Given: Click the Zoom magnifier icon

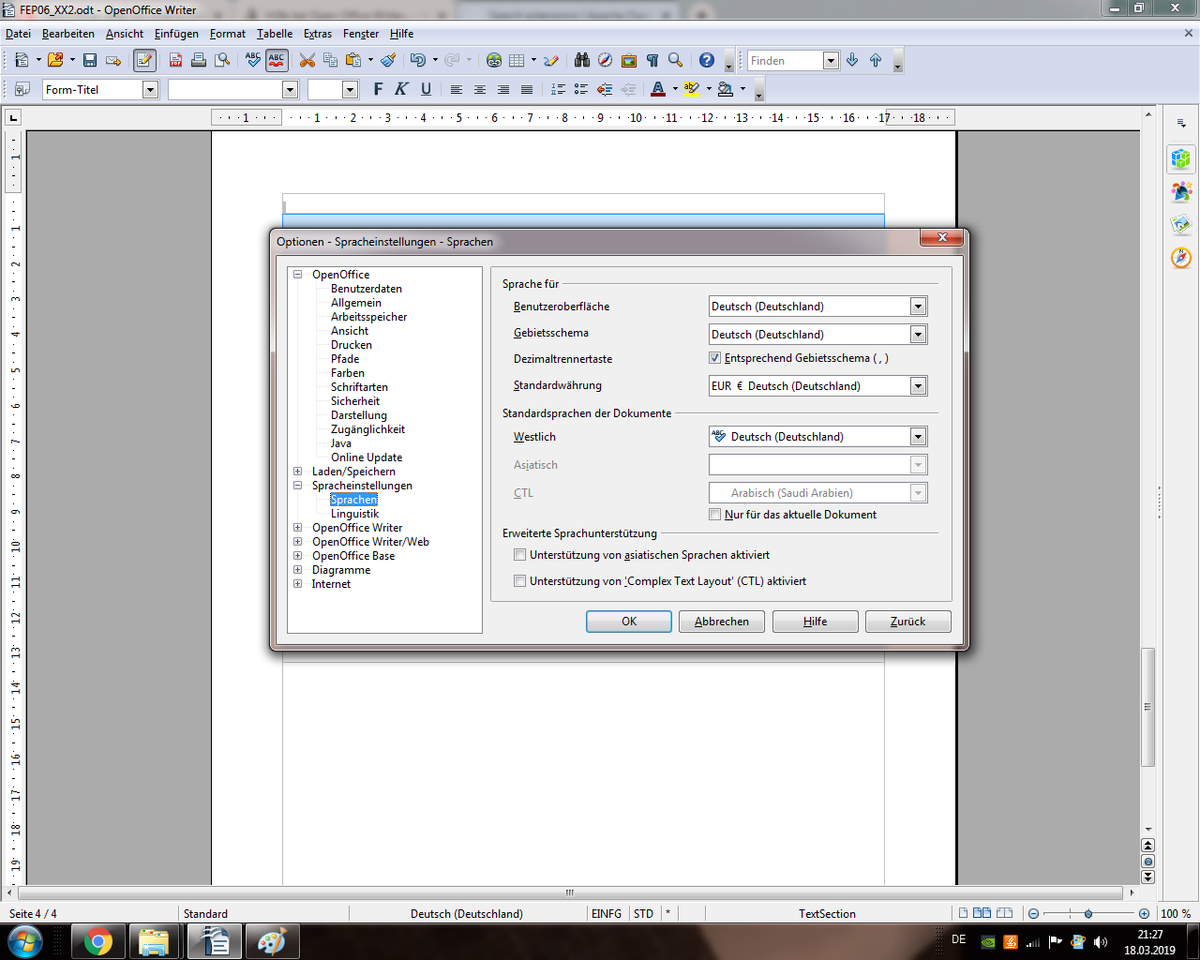Looking at the screenshot, I should [675, 60].
